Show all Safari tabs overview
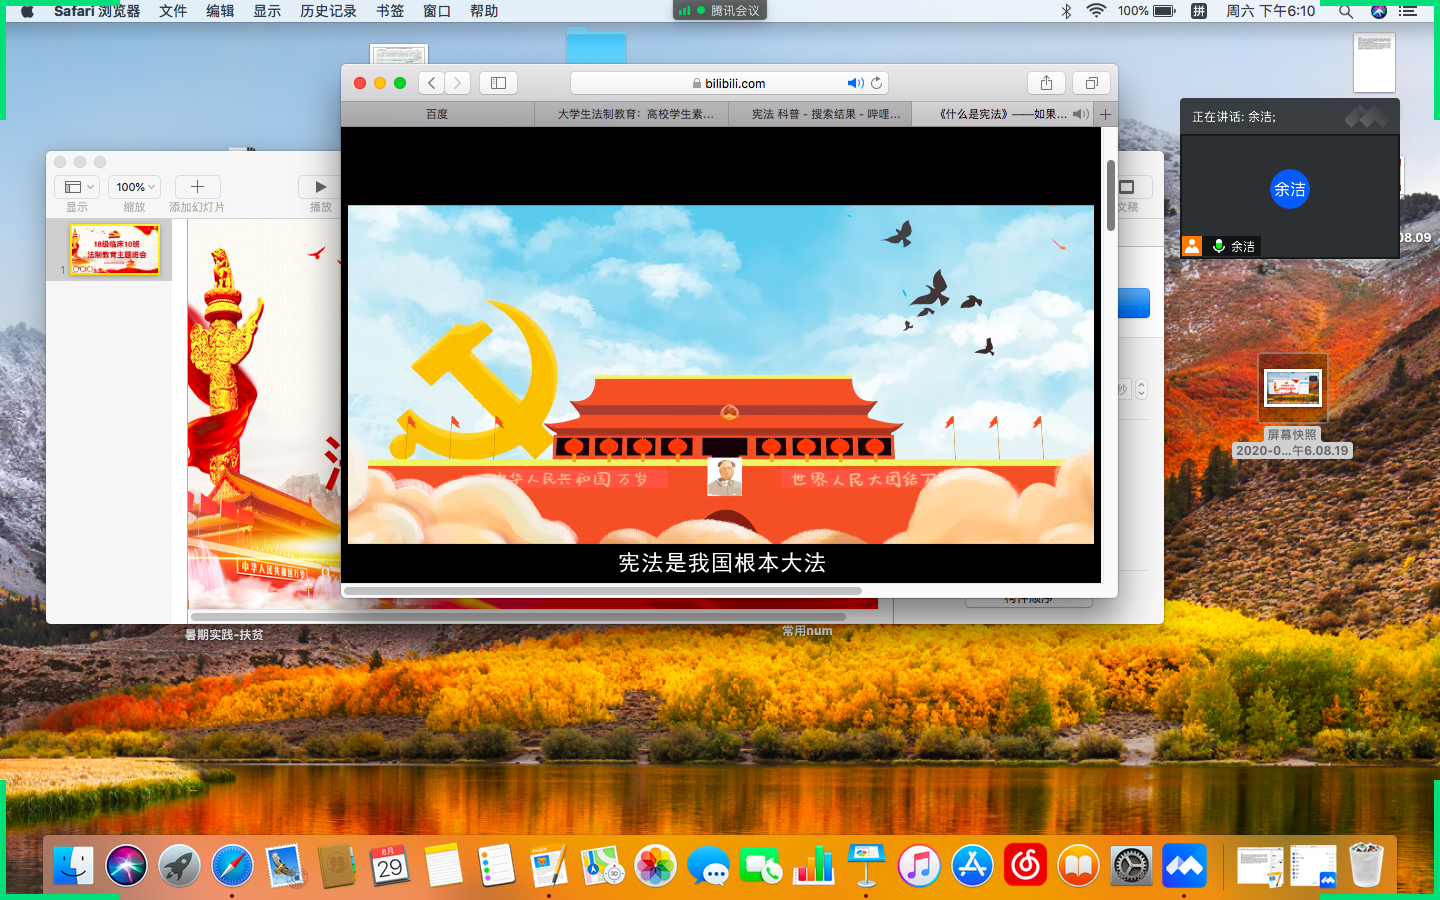 [1092, 83]
